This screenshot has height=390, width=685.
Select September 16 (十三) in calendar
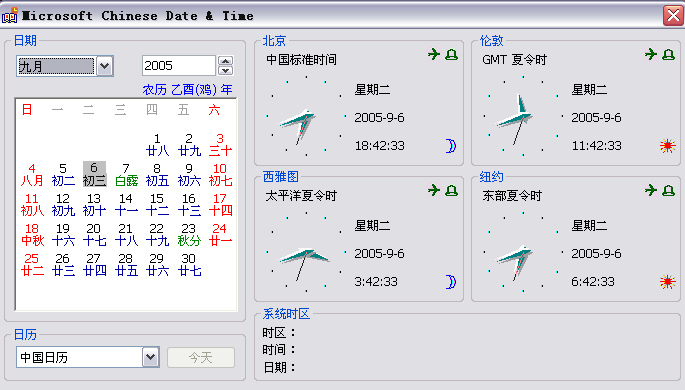(x=189, y=205)
